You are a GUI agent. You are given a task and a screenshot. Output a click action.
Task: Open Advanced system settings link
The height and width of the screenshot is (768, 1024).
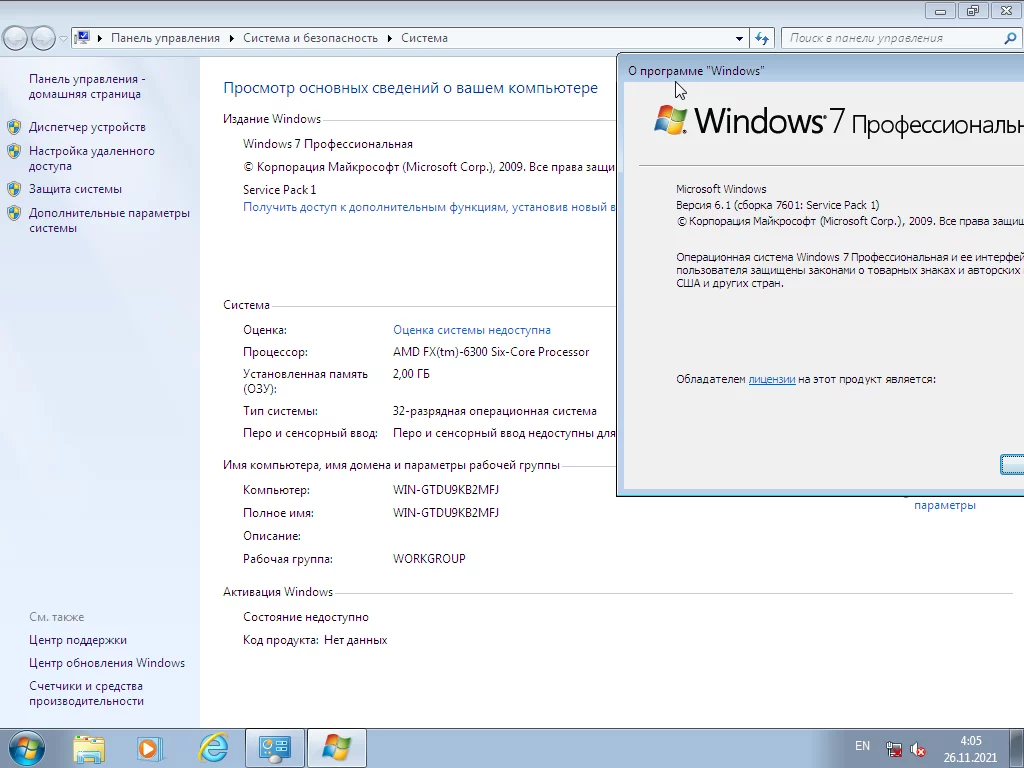click(109, 220)
